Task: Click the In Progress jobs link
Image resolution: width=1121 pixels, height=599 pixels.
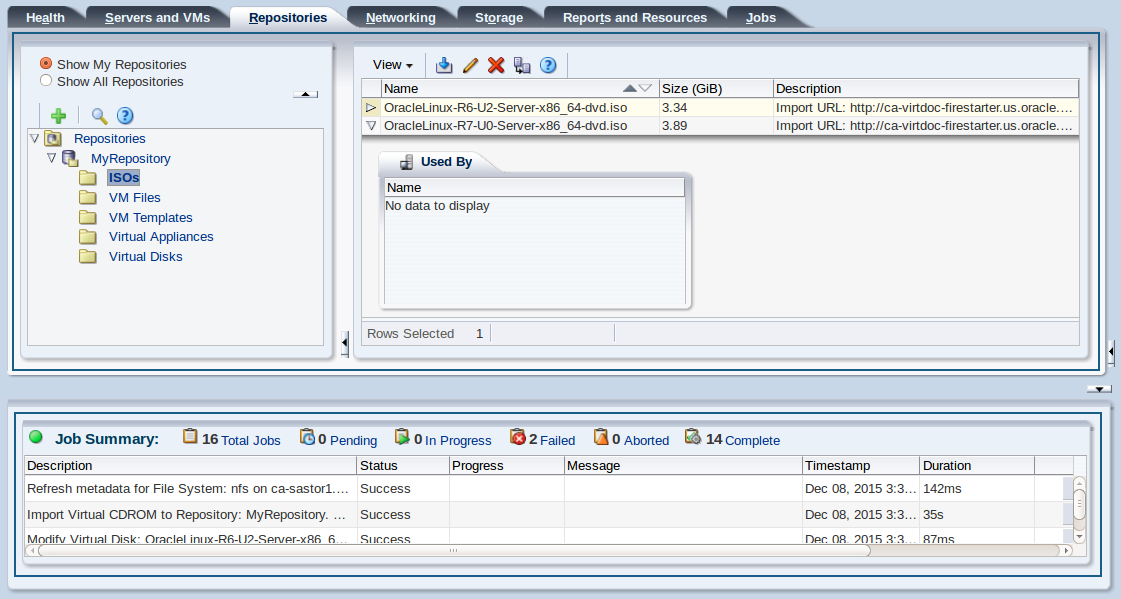Action: point(458,440)
